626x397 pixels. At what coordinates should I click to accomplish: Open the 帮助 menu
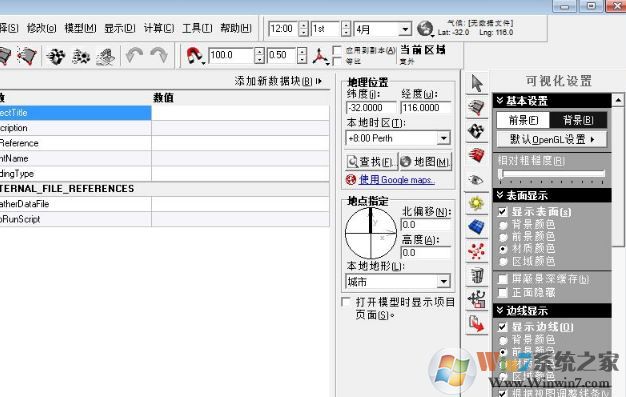click(x=236, y=28)
